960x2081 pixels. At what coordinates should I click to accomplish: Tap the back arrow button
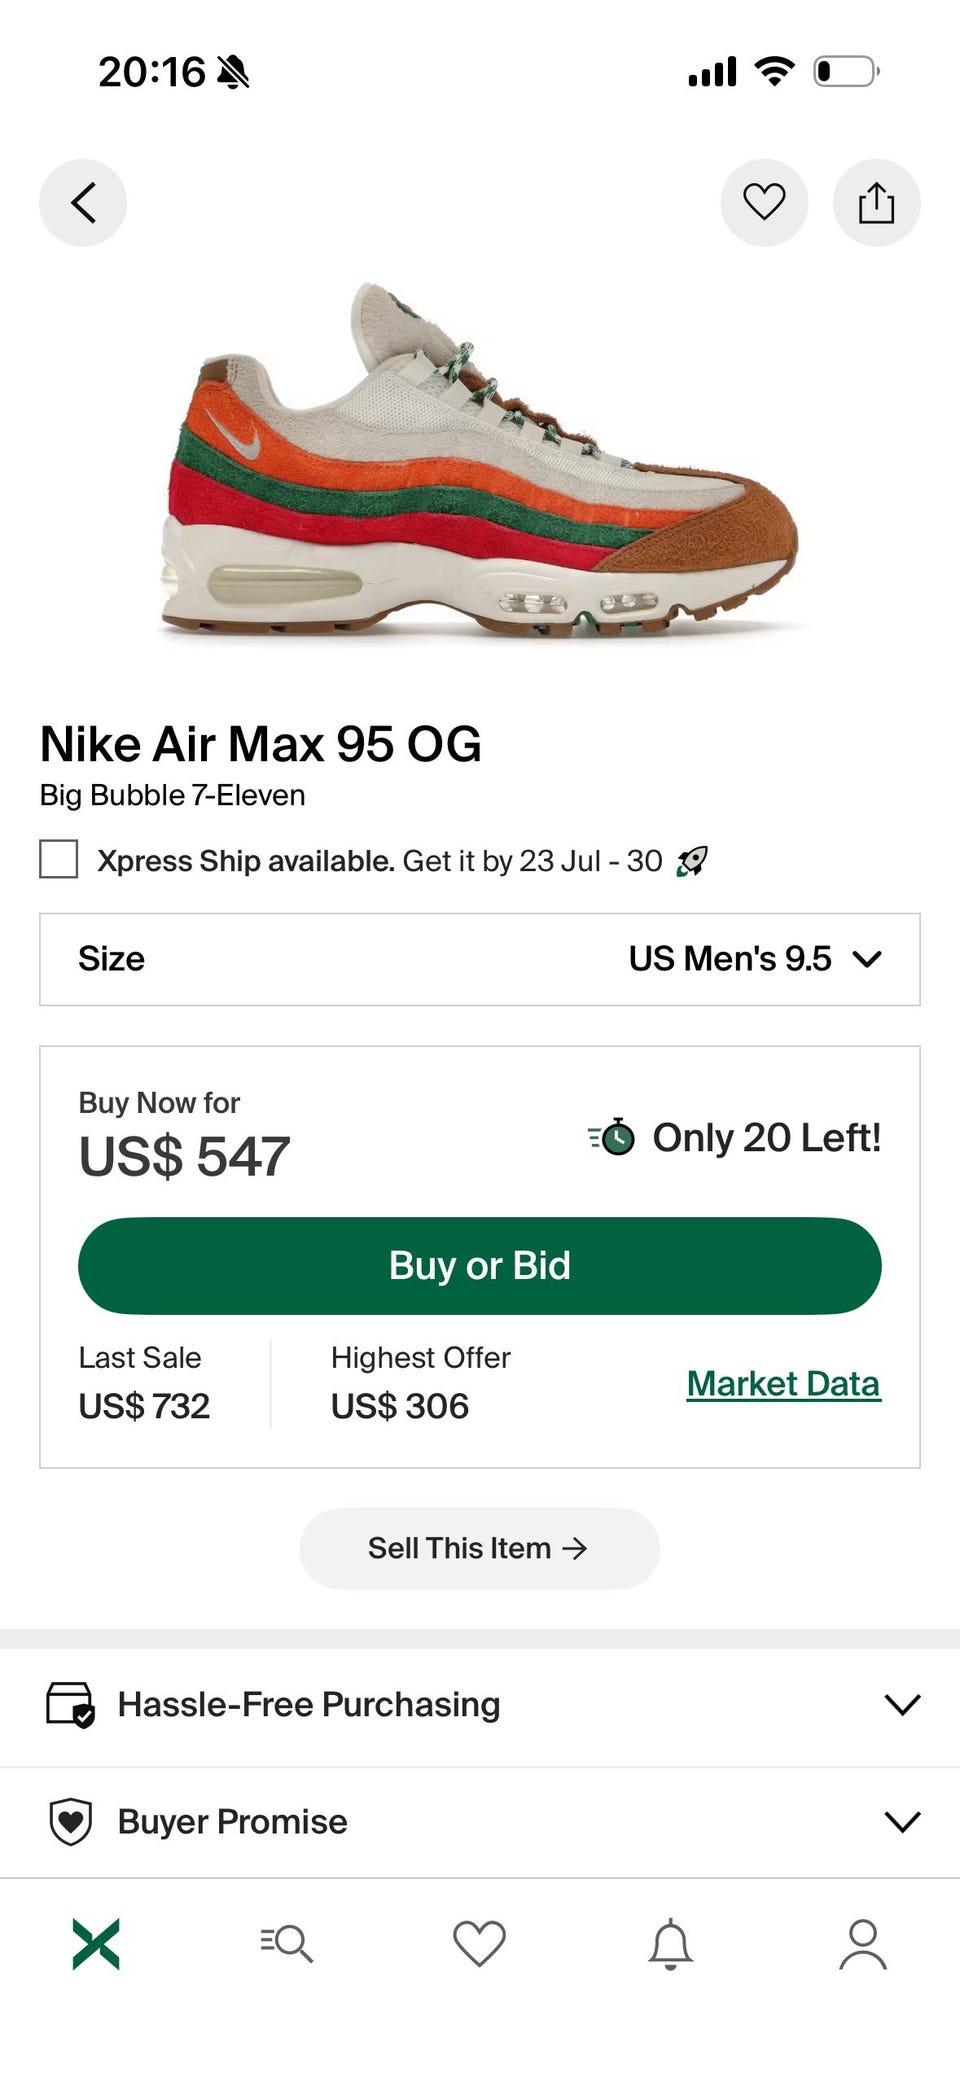click(x=83, y=203)
